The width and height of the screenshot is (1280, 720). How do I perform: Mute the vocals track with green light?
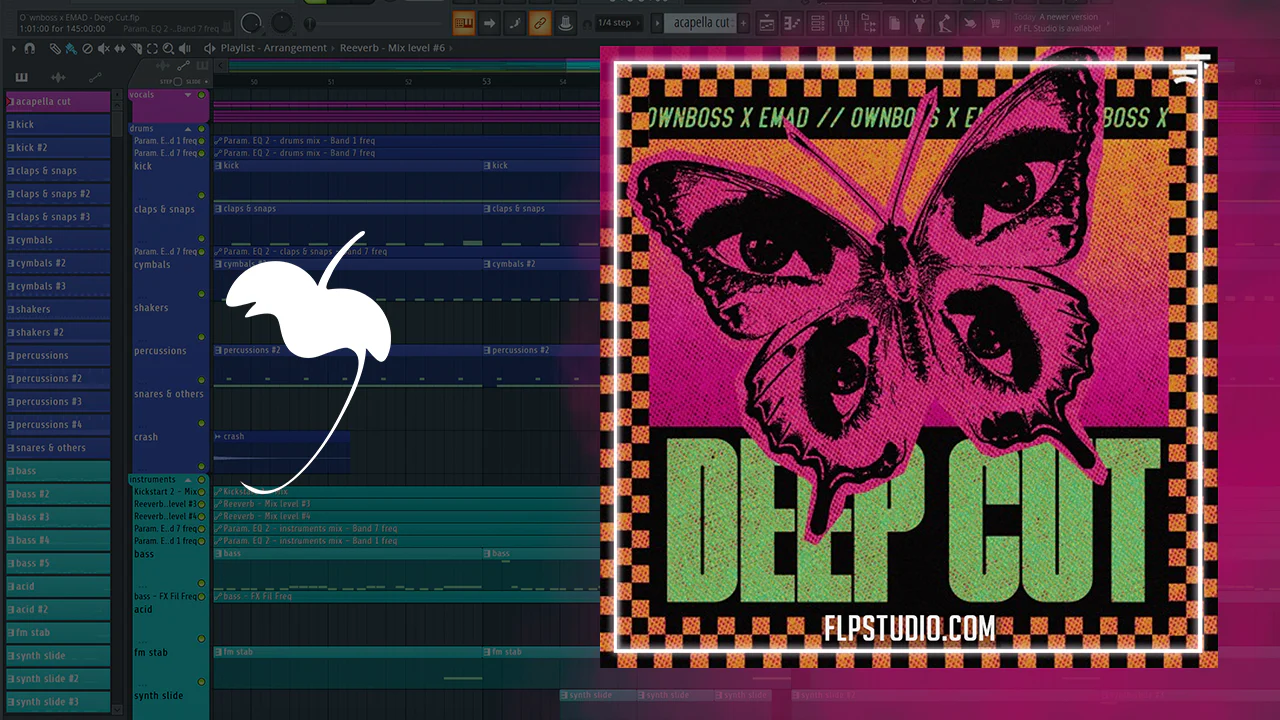coord(201,95)
